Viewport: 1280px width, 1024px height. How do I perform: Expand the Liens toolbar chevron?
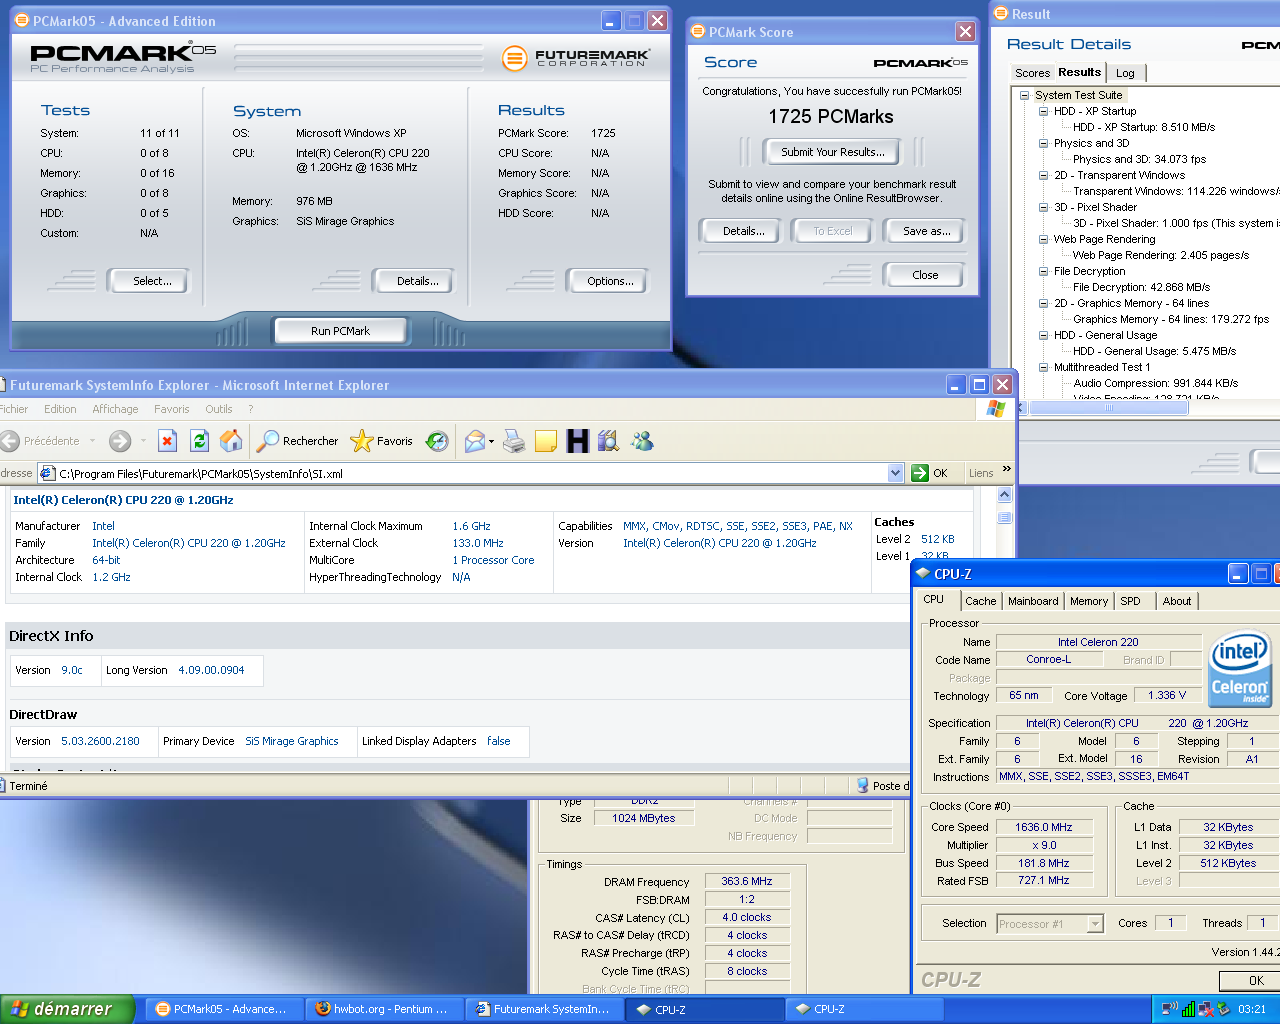coord(1006,469)
